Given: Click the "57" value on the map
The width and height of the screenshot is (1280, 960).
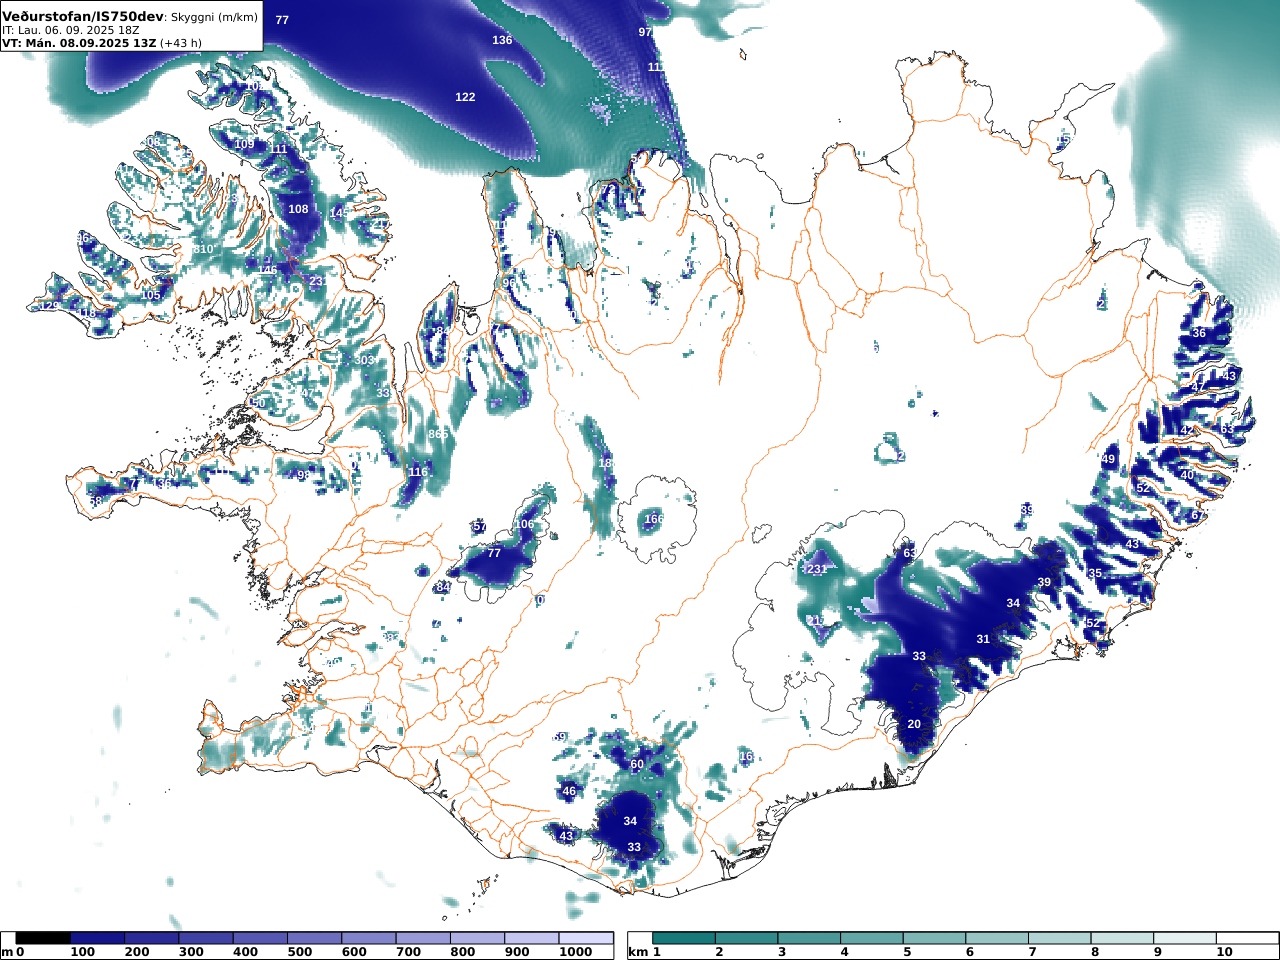Looking at the screenshot, I should [x=479, y=527].
